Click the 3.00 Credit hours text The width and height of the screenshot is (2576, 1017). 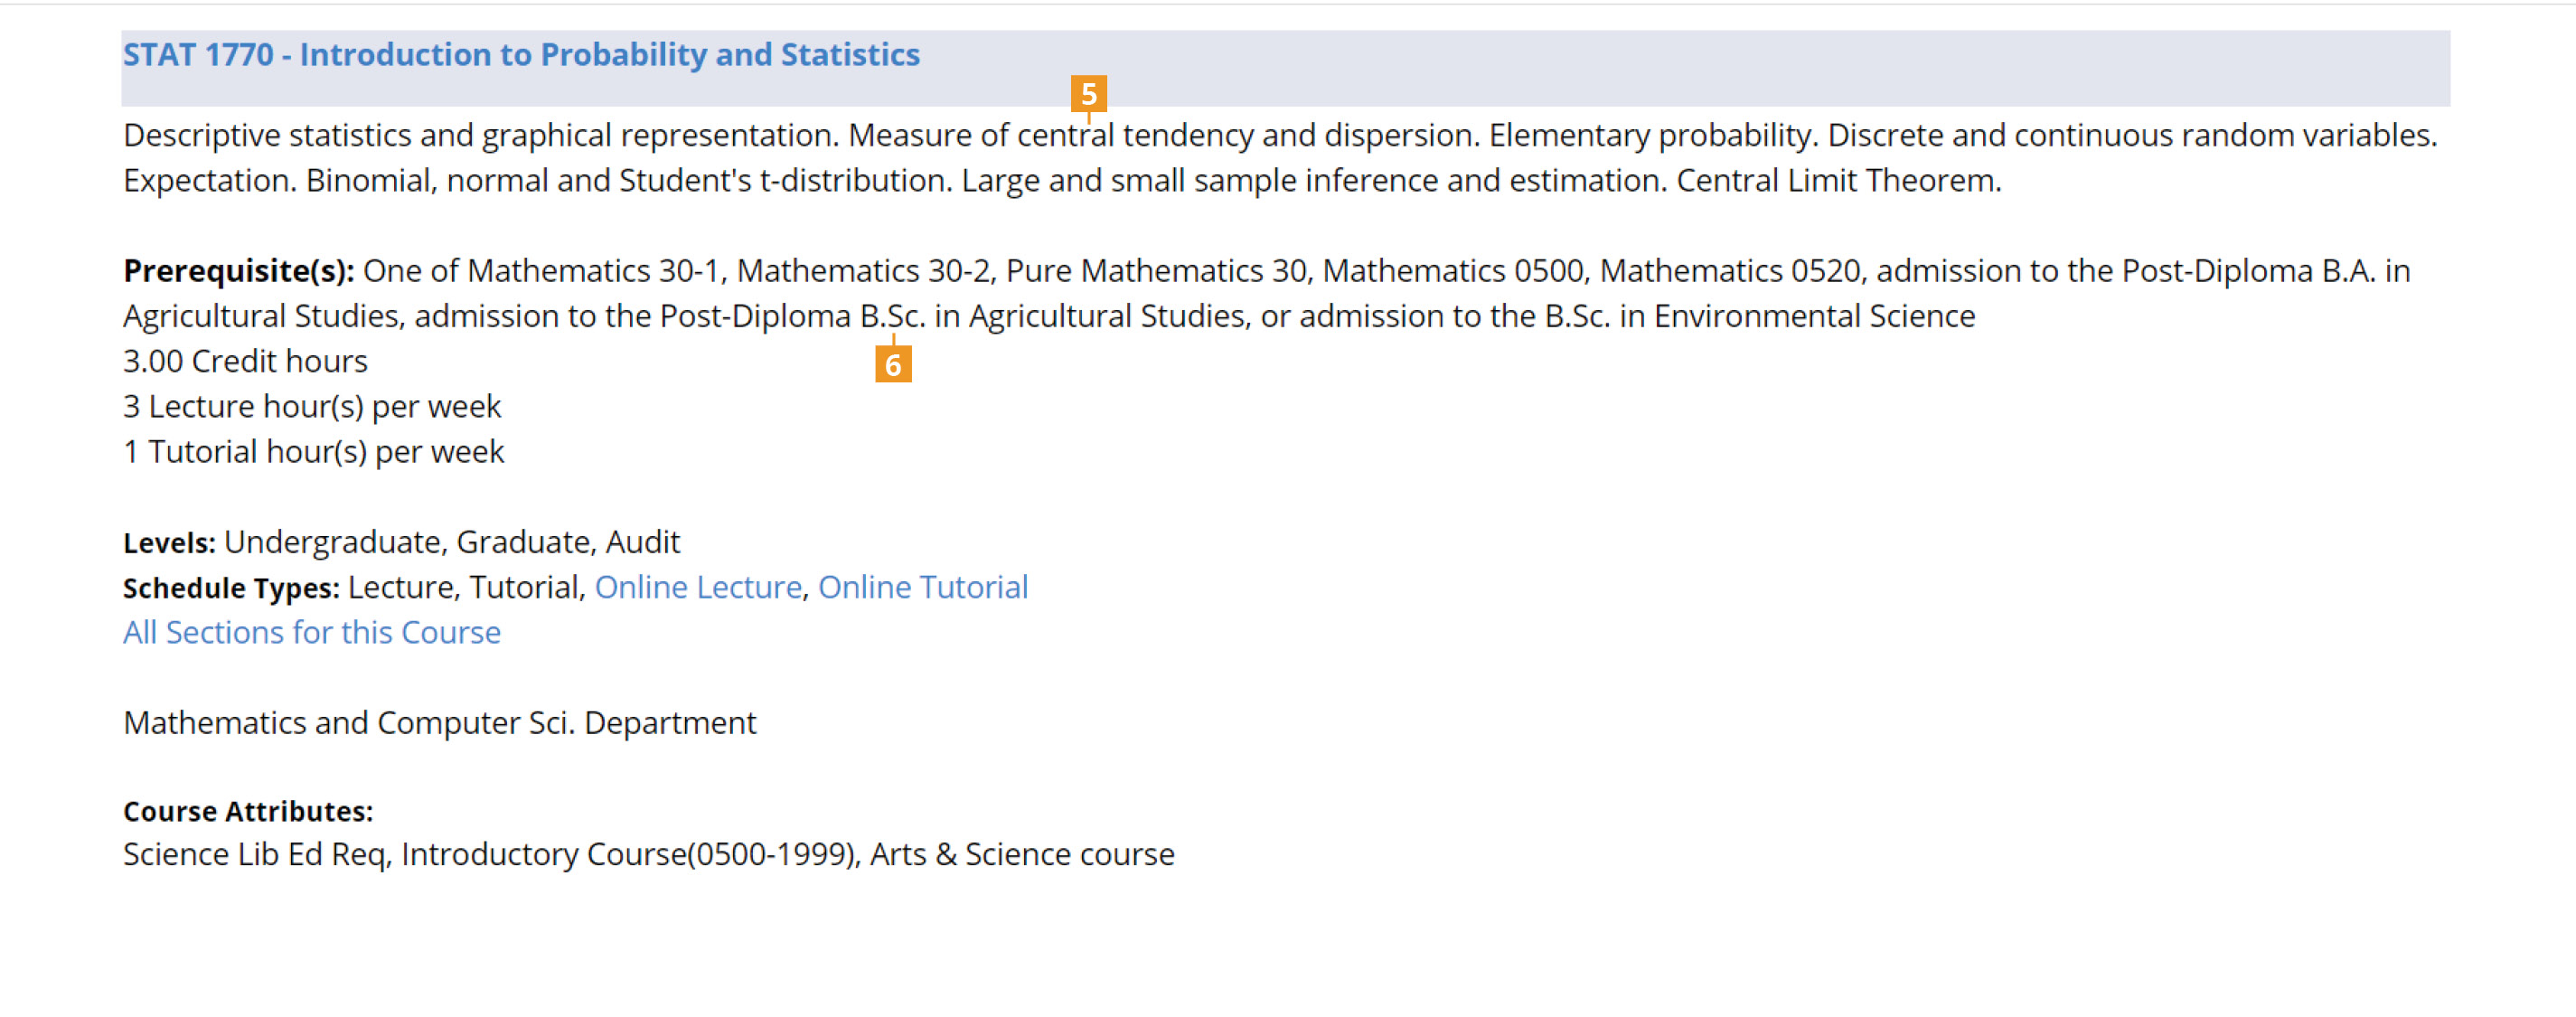pos(245,361)
